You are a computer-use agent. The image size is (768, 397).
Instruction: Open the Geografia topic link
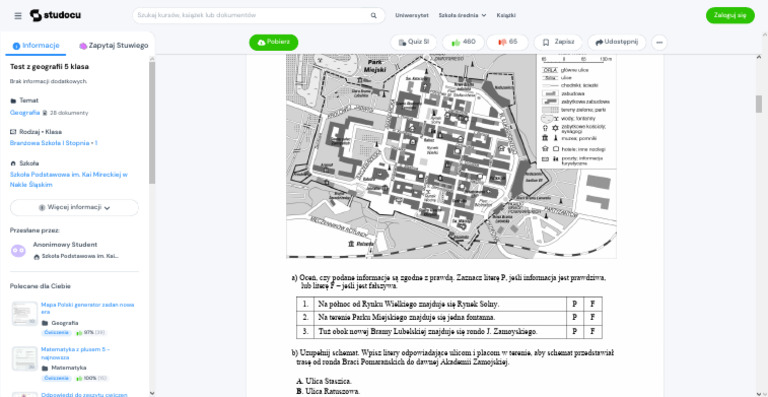coord(25,113)
